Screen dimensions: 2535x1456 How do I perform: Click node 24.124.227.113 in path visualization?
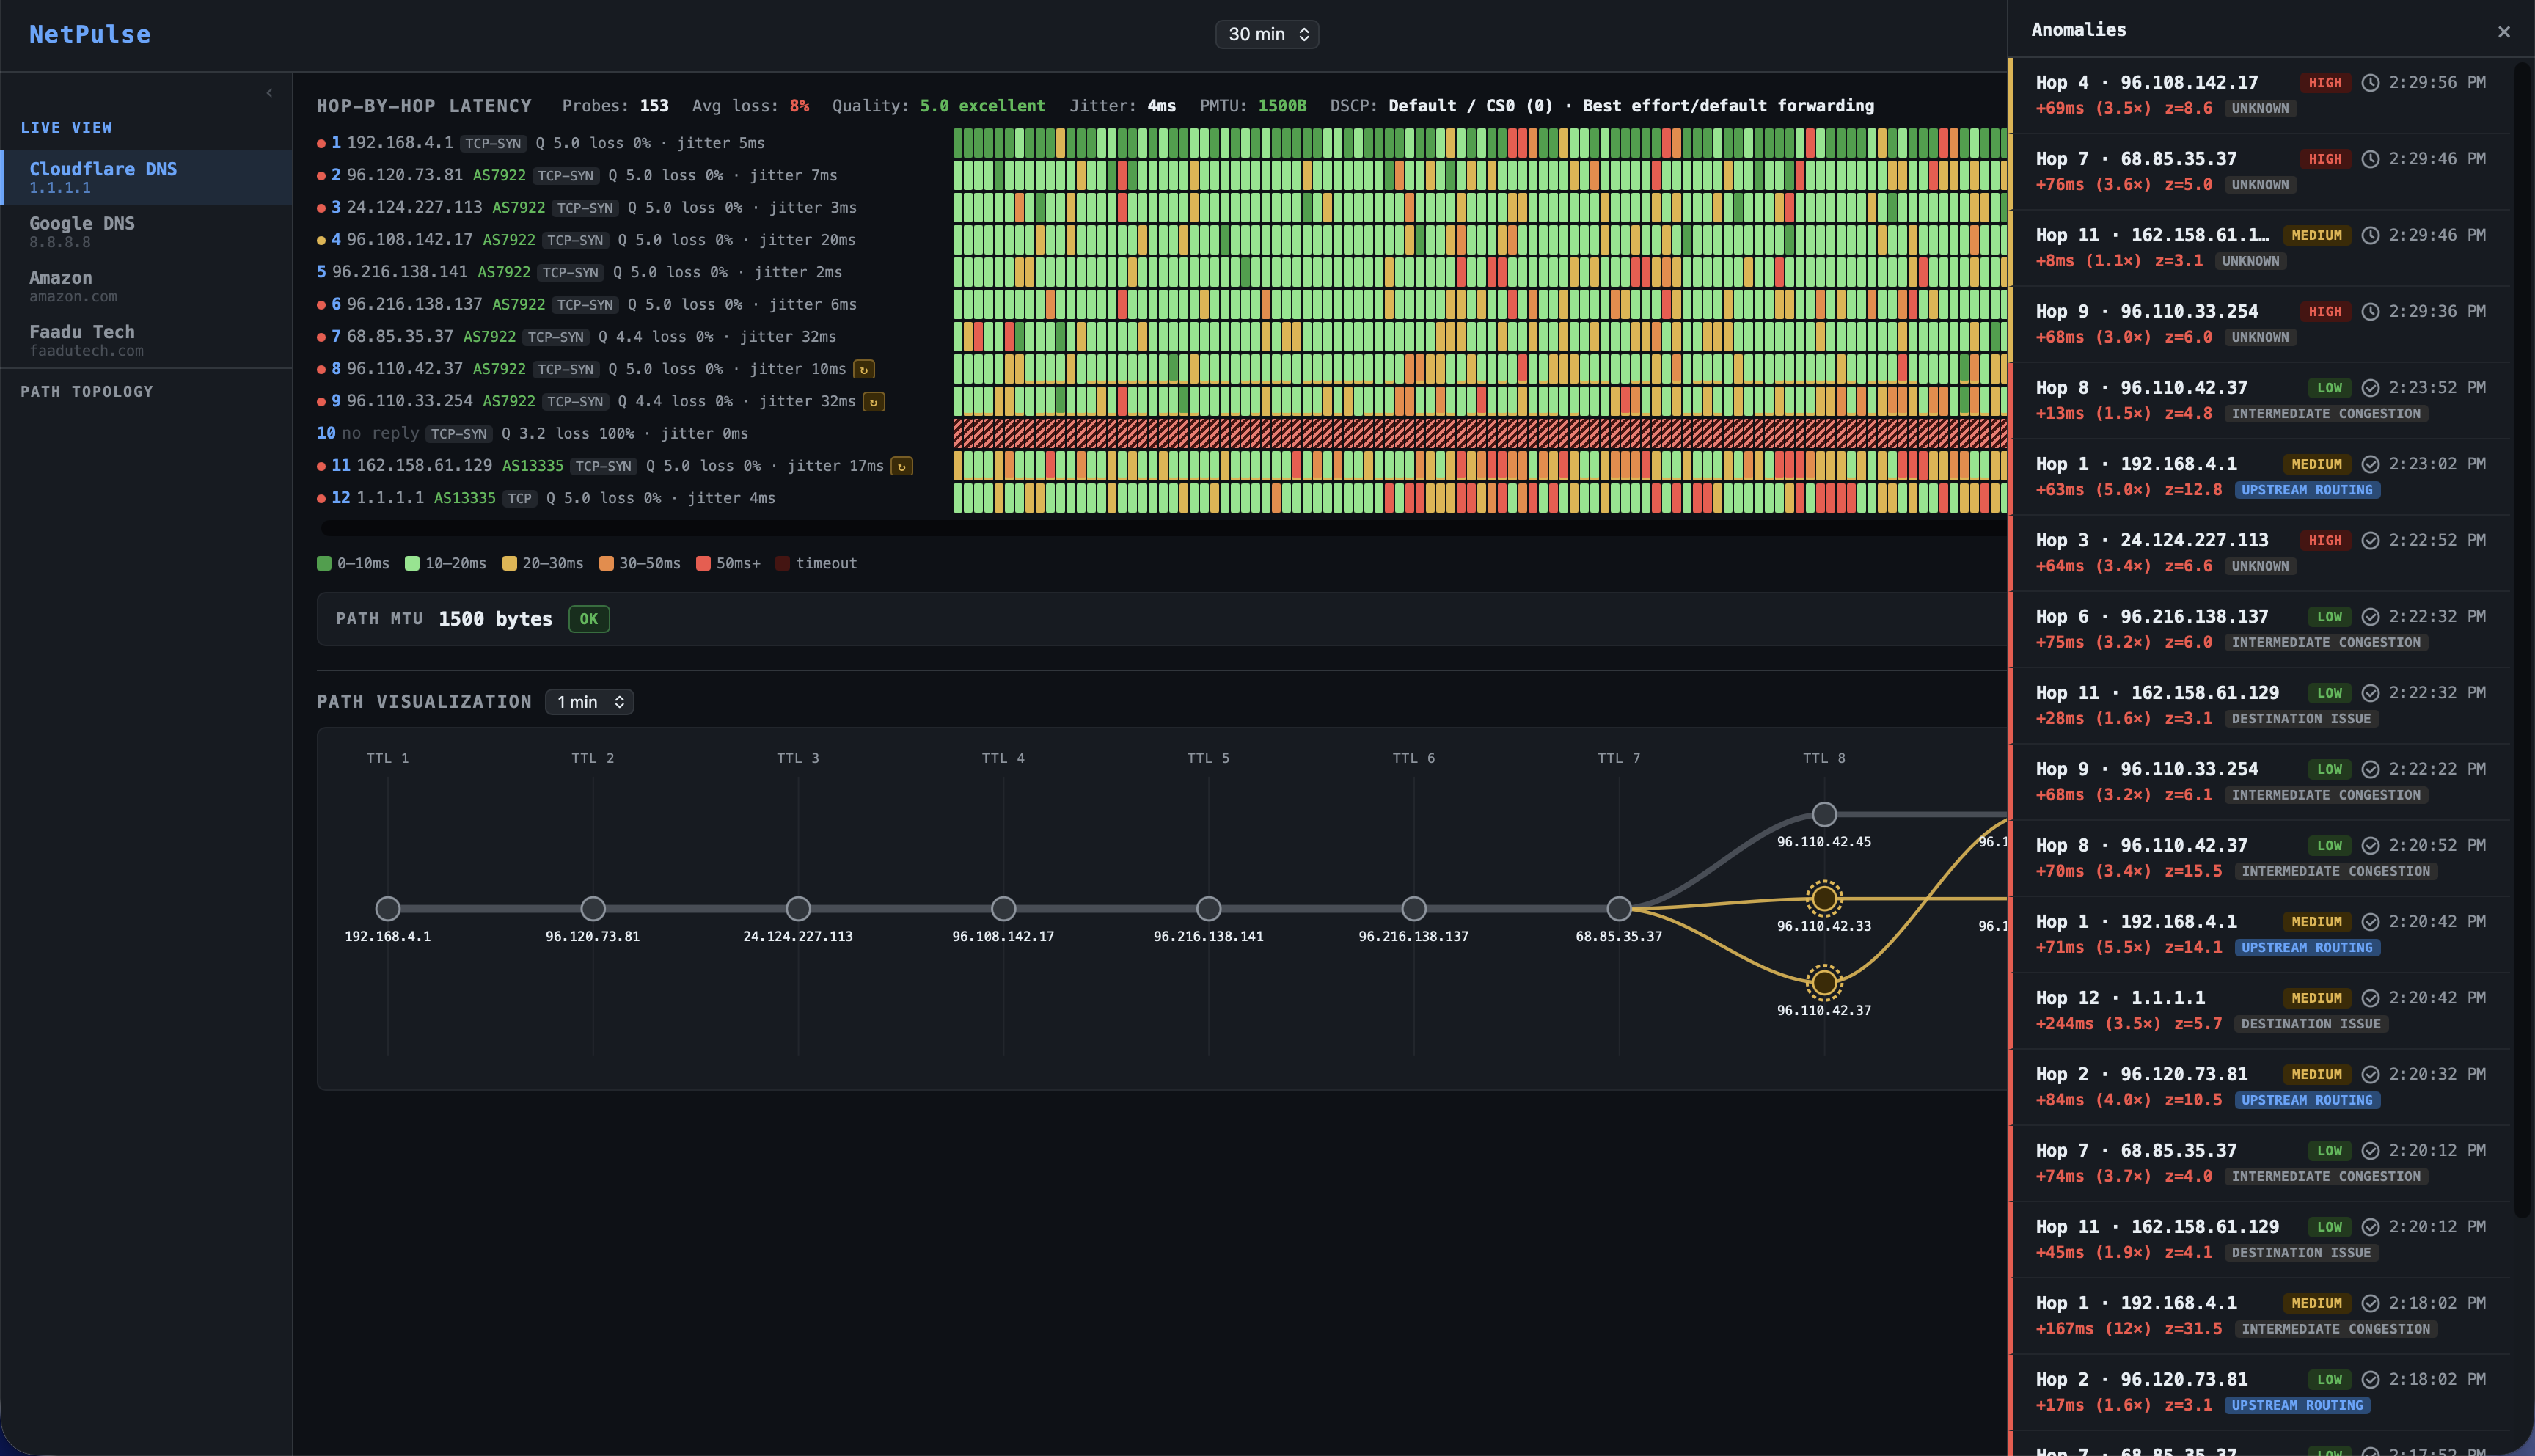(798, 909)
